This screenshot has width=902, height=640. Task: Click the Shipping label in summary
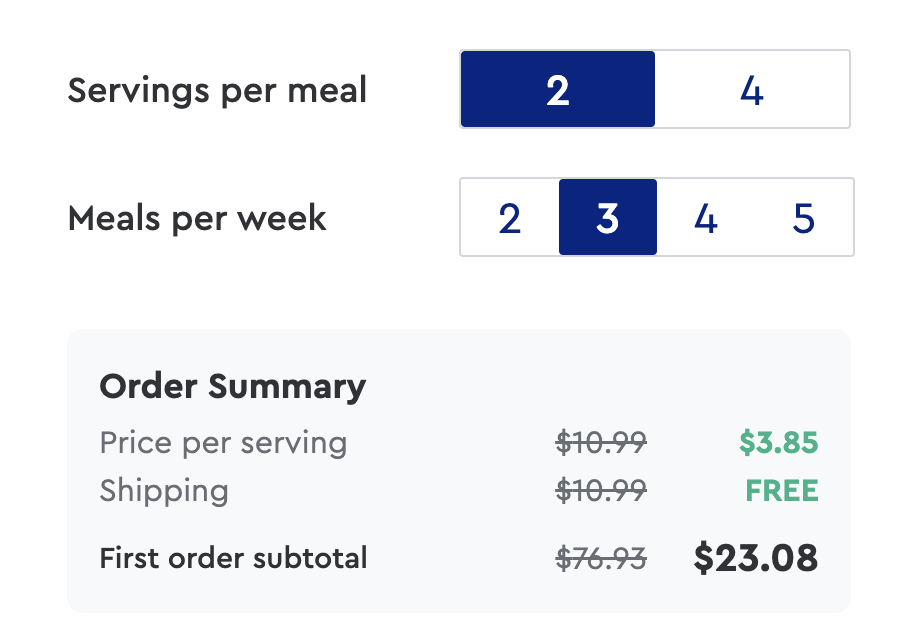pyautogui.click(x=164, y=491)
